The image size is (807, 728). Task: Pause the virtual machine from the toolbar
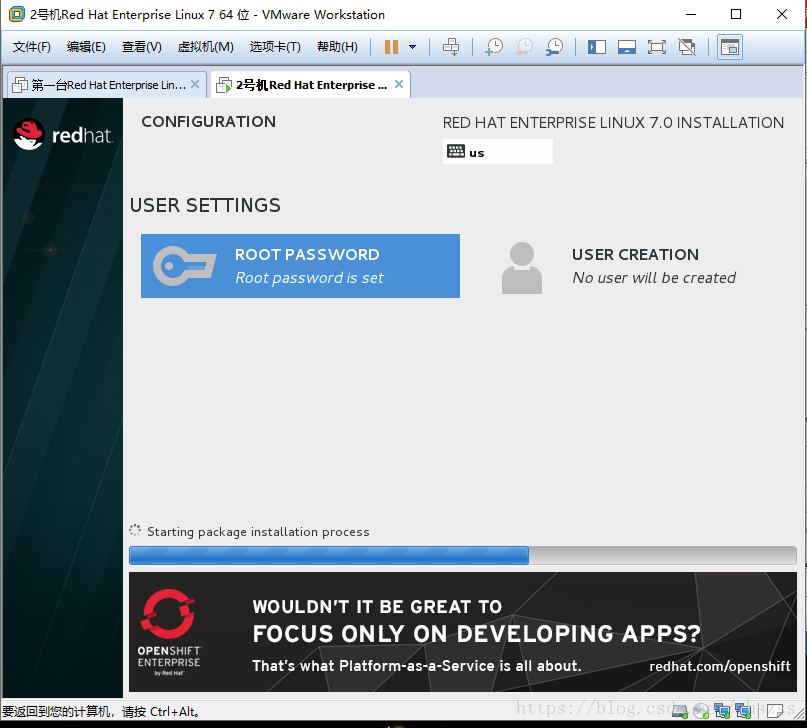[x=391, y=47]
